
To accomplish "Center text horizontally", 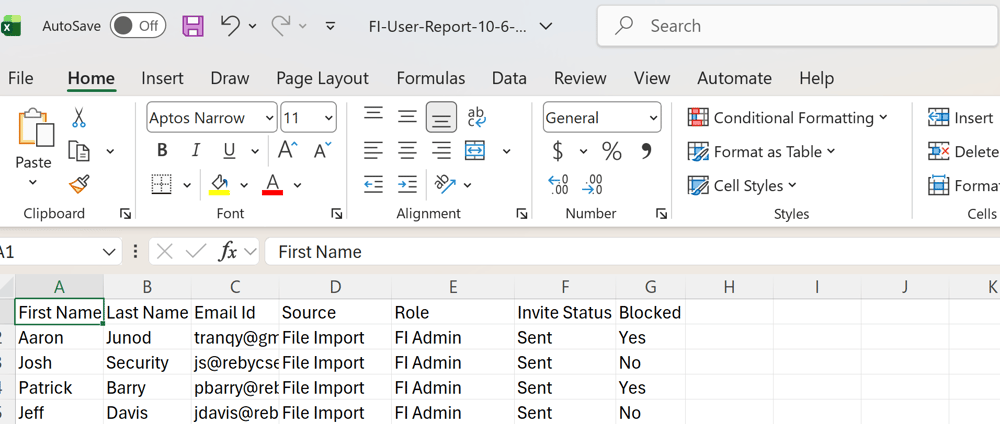I will (x=407, y=151).
